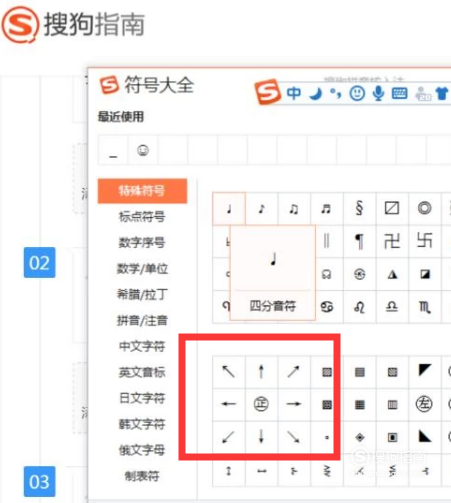Open the 中文字符 category
This screenshot has width=451, height=503.
pyautogui.click(x=142, y=346)
